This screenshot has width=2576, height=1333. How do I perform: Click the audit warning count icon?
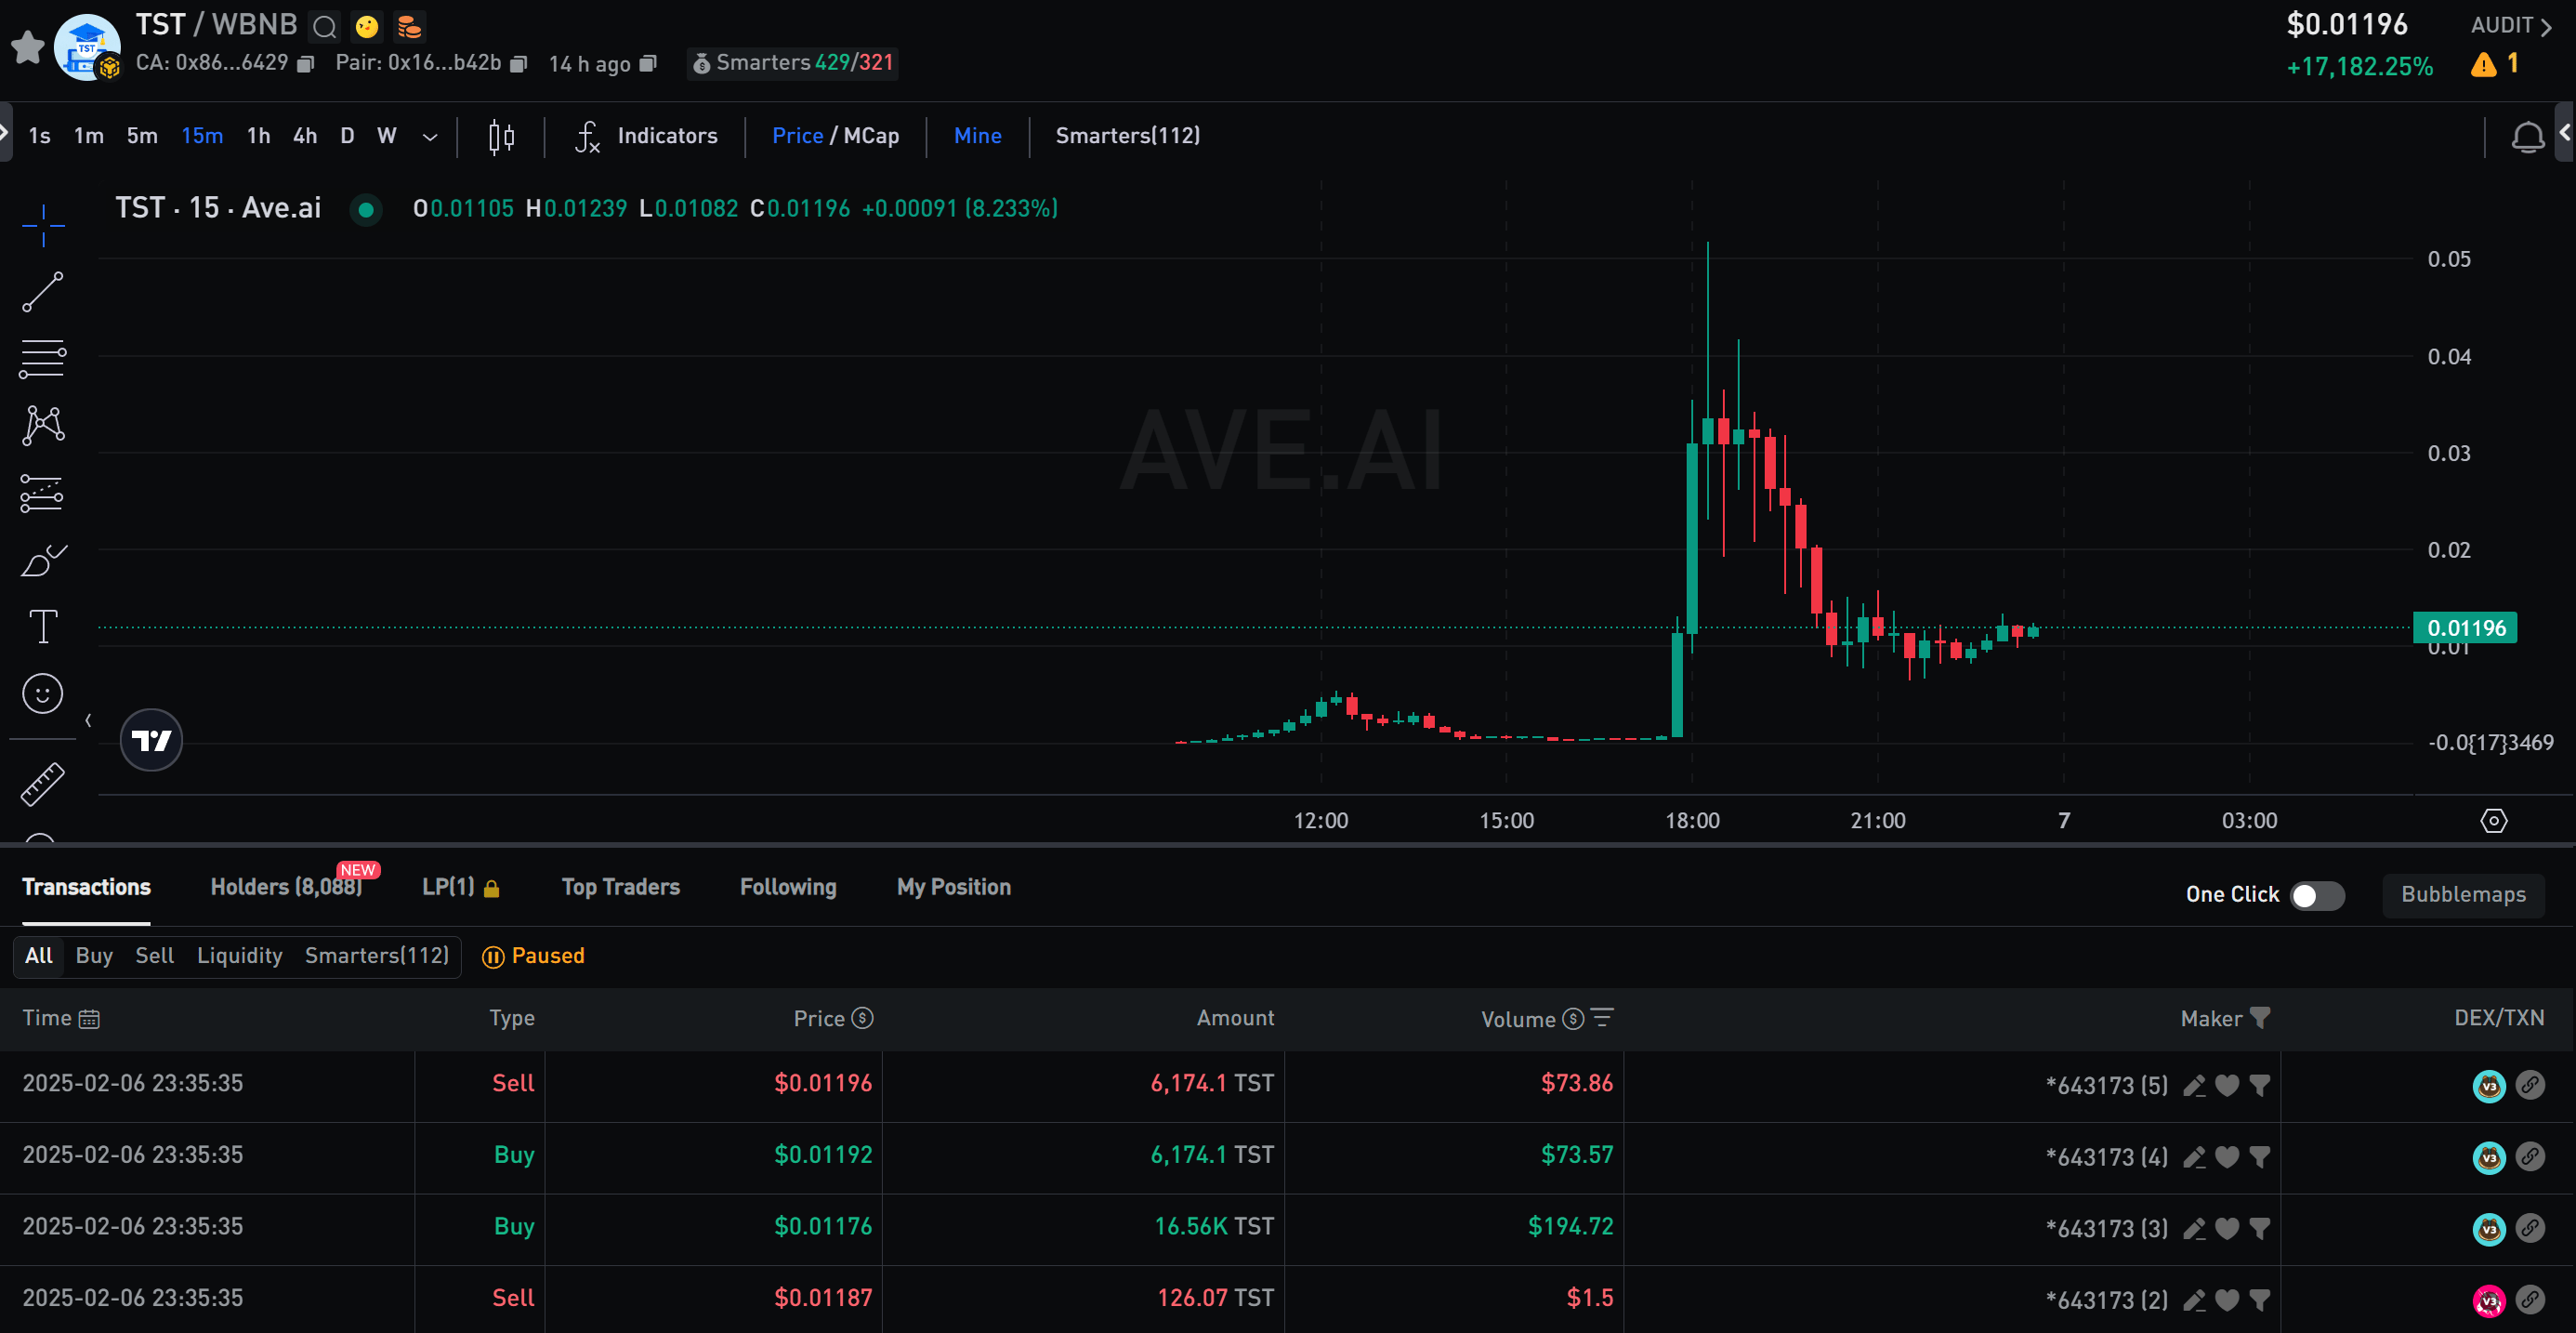[2495, 65]
